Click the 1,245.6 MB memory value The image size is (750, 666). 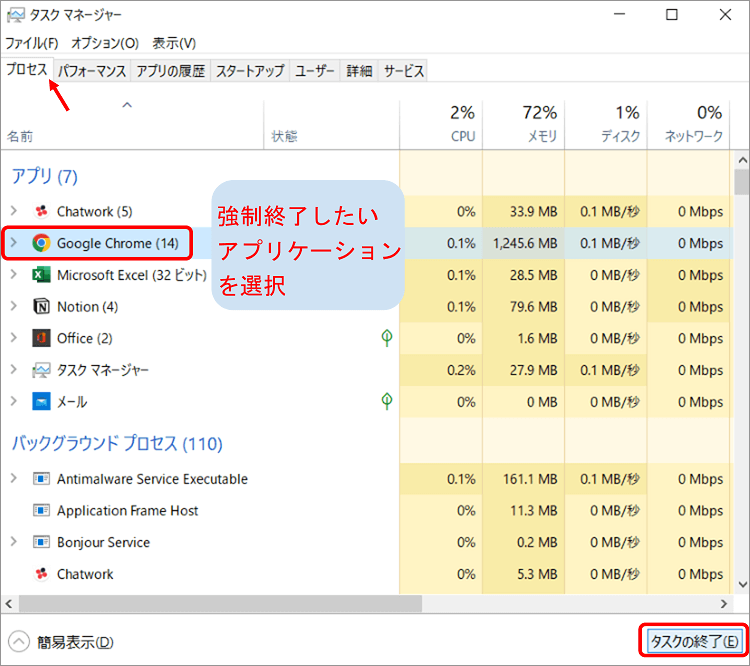tap(525, 243)
